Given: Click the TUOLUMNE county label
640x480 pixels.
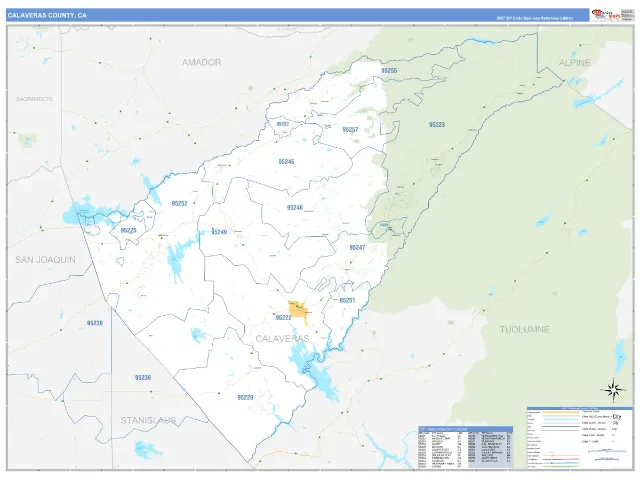Looking at the screenshot, I should [x=524, y=329].
